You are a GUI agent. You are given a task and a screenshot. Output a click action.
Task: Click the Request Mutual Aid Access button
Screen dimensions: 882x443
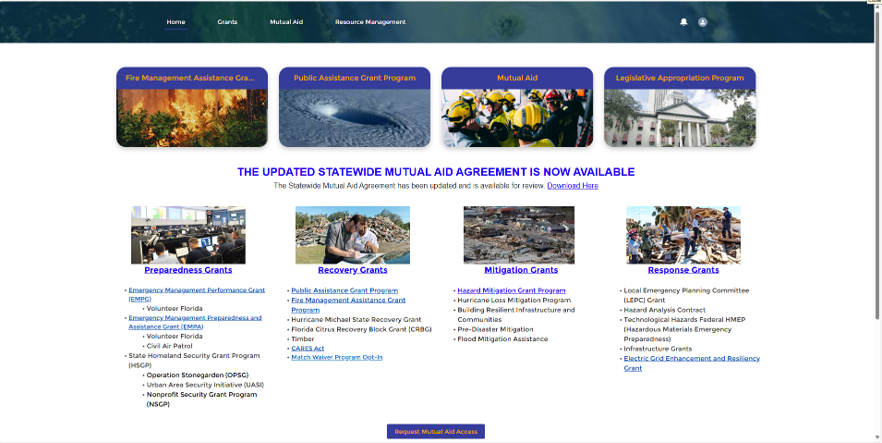click(436, 431)
